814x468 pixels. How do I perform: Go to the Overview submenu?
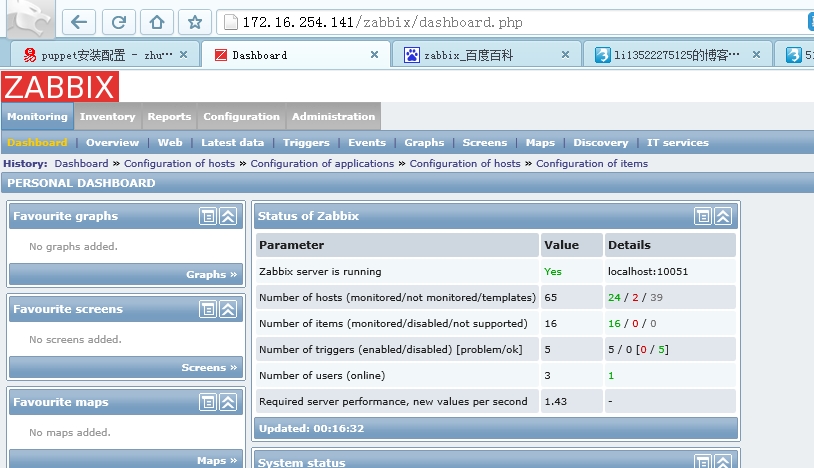pos(112,143)
